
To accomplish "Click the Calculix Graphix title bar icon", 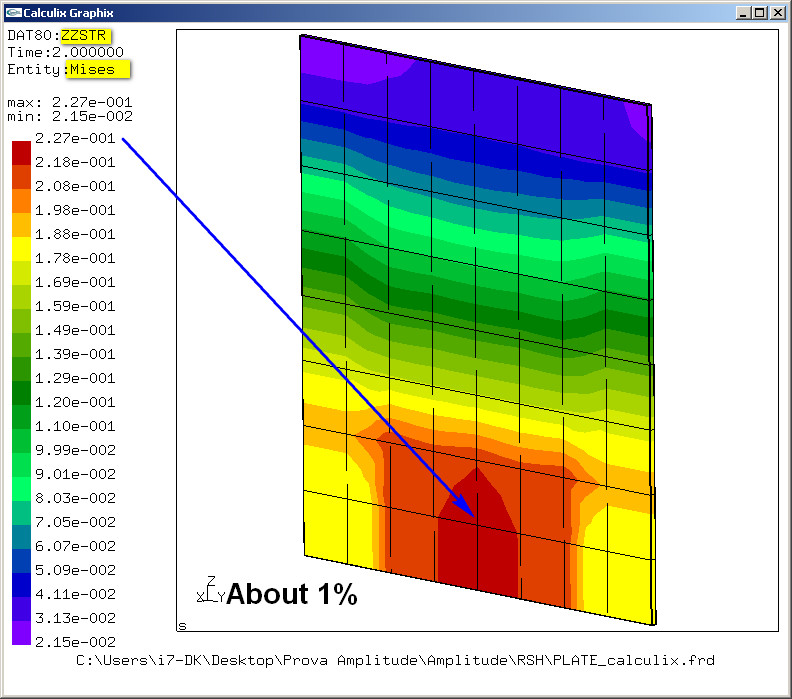I will coord(14,13).
